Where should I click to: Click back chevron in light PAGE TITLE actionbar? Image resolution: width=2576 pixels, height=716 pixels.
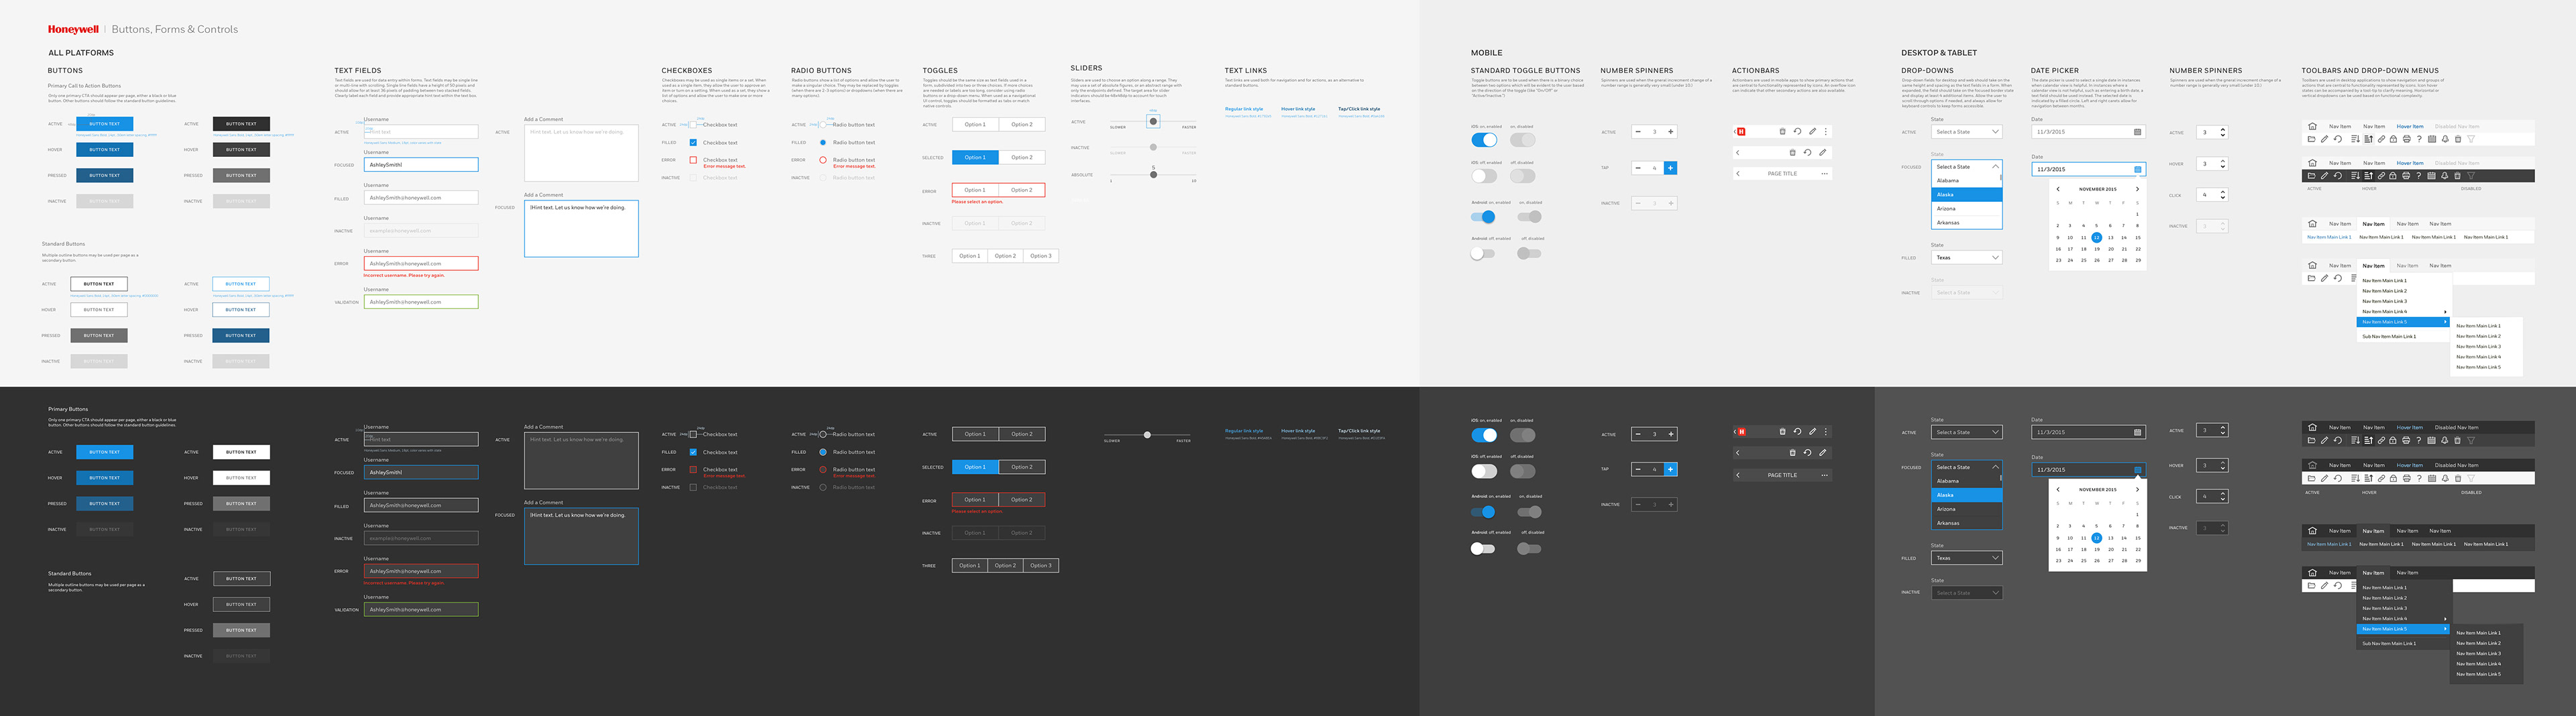coord(1738,174)
